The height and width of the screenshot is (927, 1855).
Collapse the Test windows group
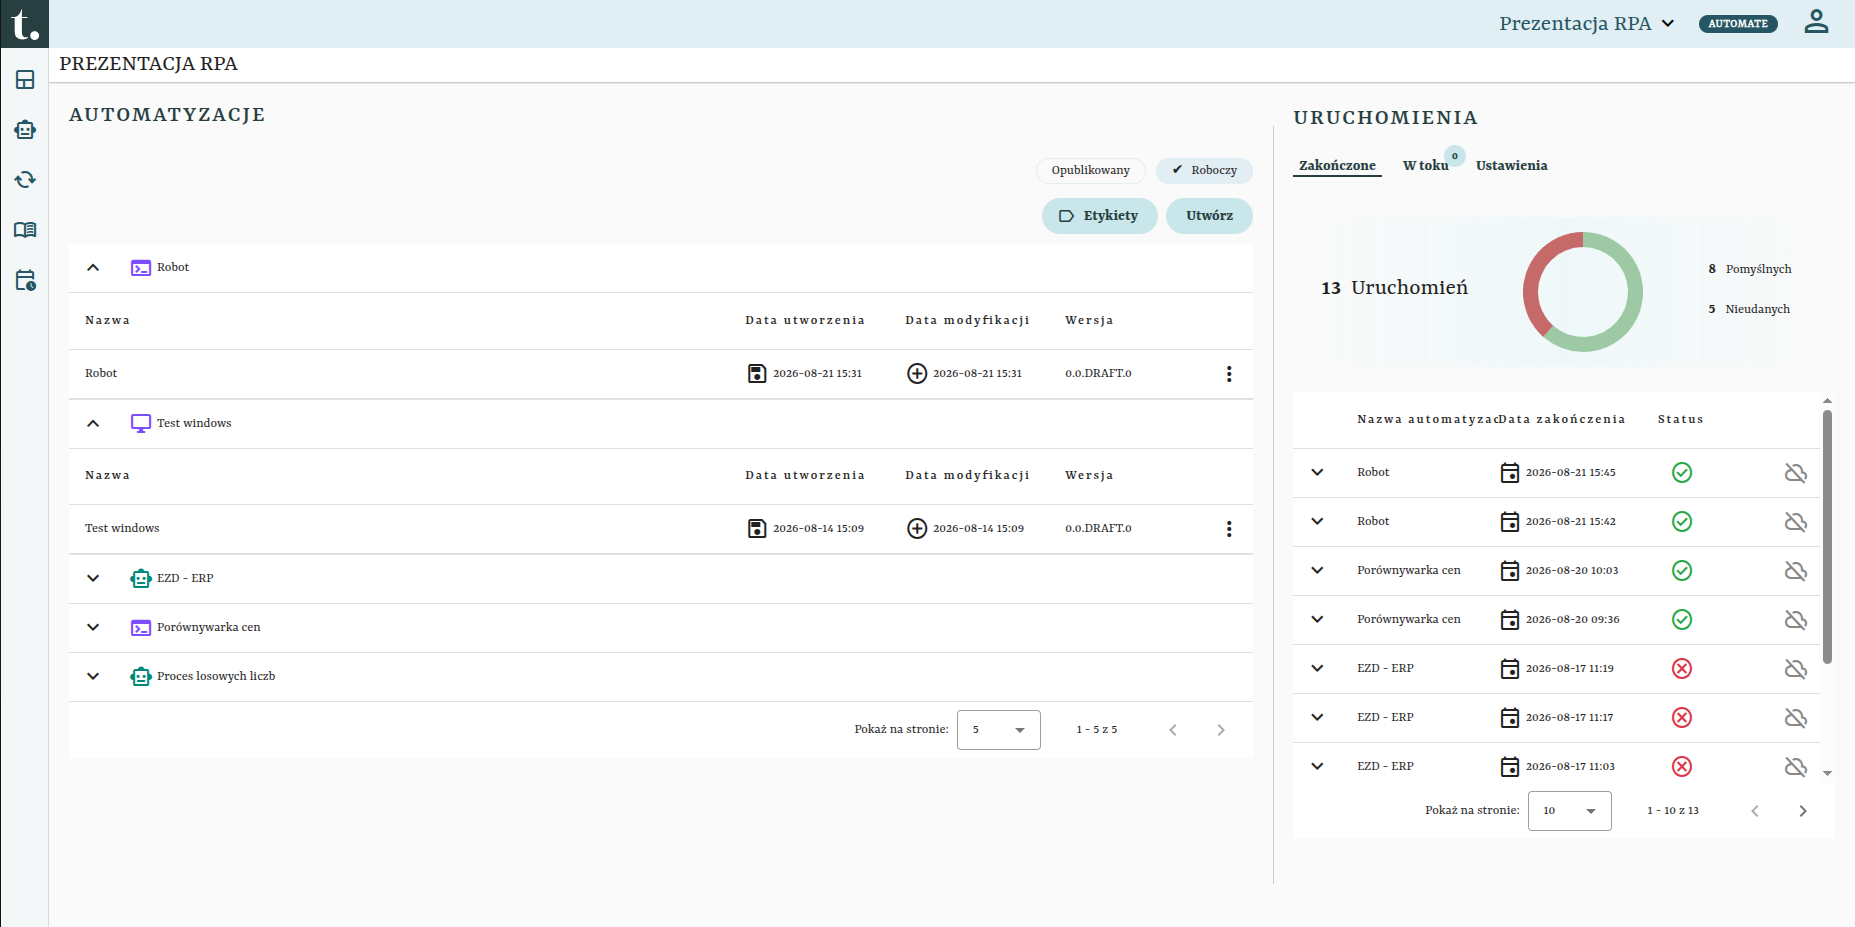(93, 424)
